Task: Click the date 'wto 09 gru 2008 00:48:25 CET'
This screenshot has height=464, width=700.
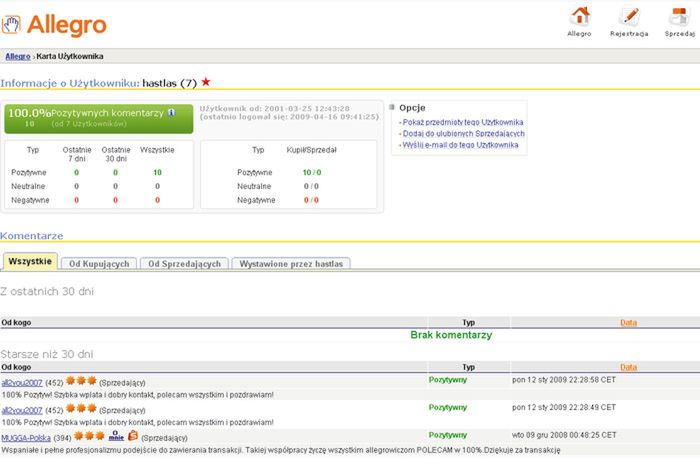Action: pyautogui.click(x=564, y=435)
